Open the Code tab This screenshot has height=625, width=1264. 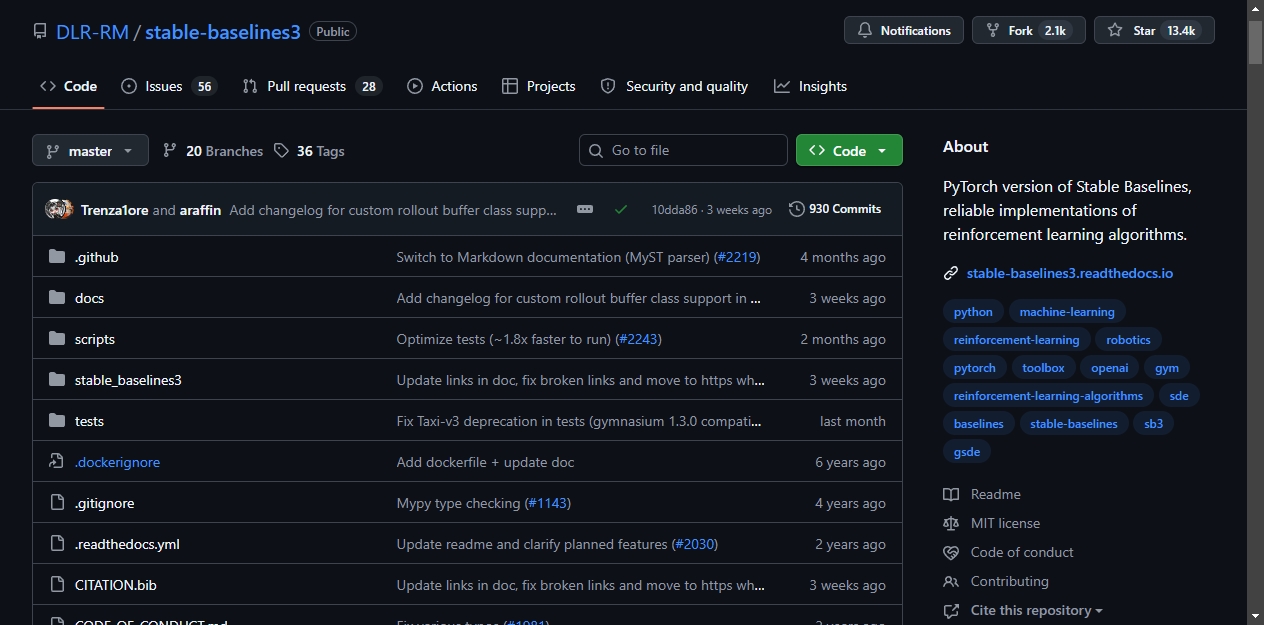[68, 86]
